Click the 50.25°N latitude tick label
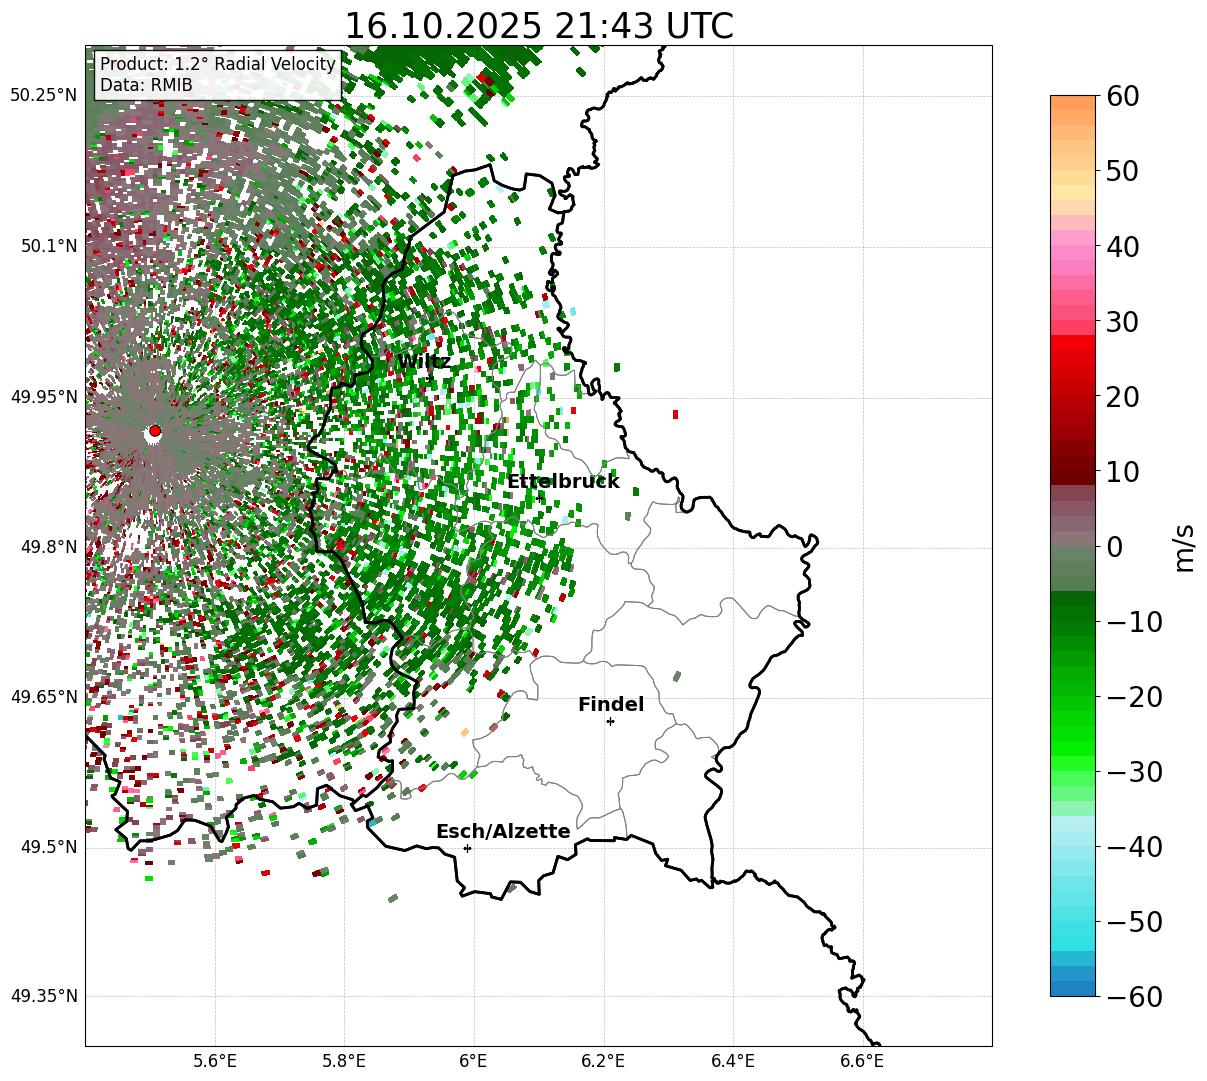This screenshot has height=1081, width=1207. [43, 96]
